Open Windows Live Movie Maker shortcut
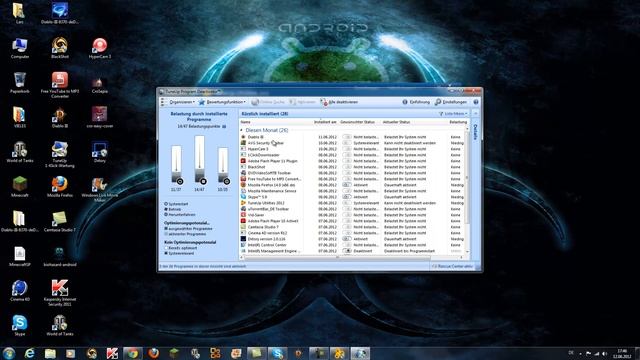 (x=100, y=189)
